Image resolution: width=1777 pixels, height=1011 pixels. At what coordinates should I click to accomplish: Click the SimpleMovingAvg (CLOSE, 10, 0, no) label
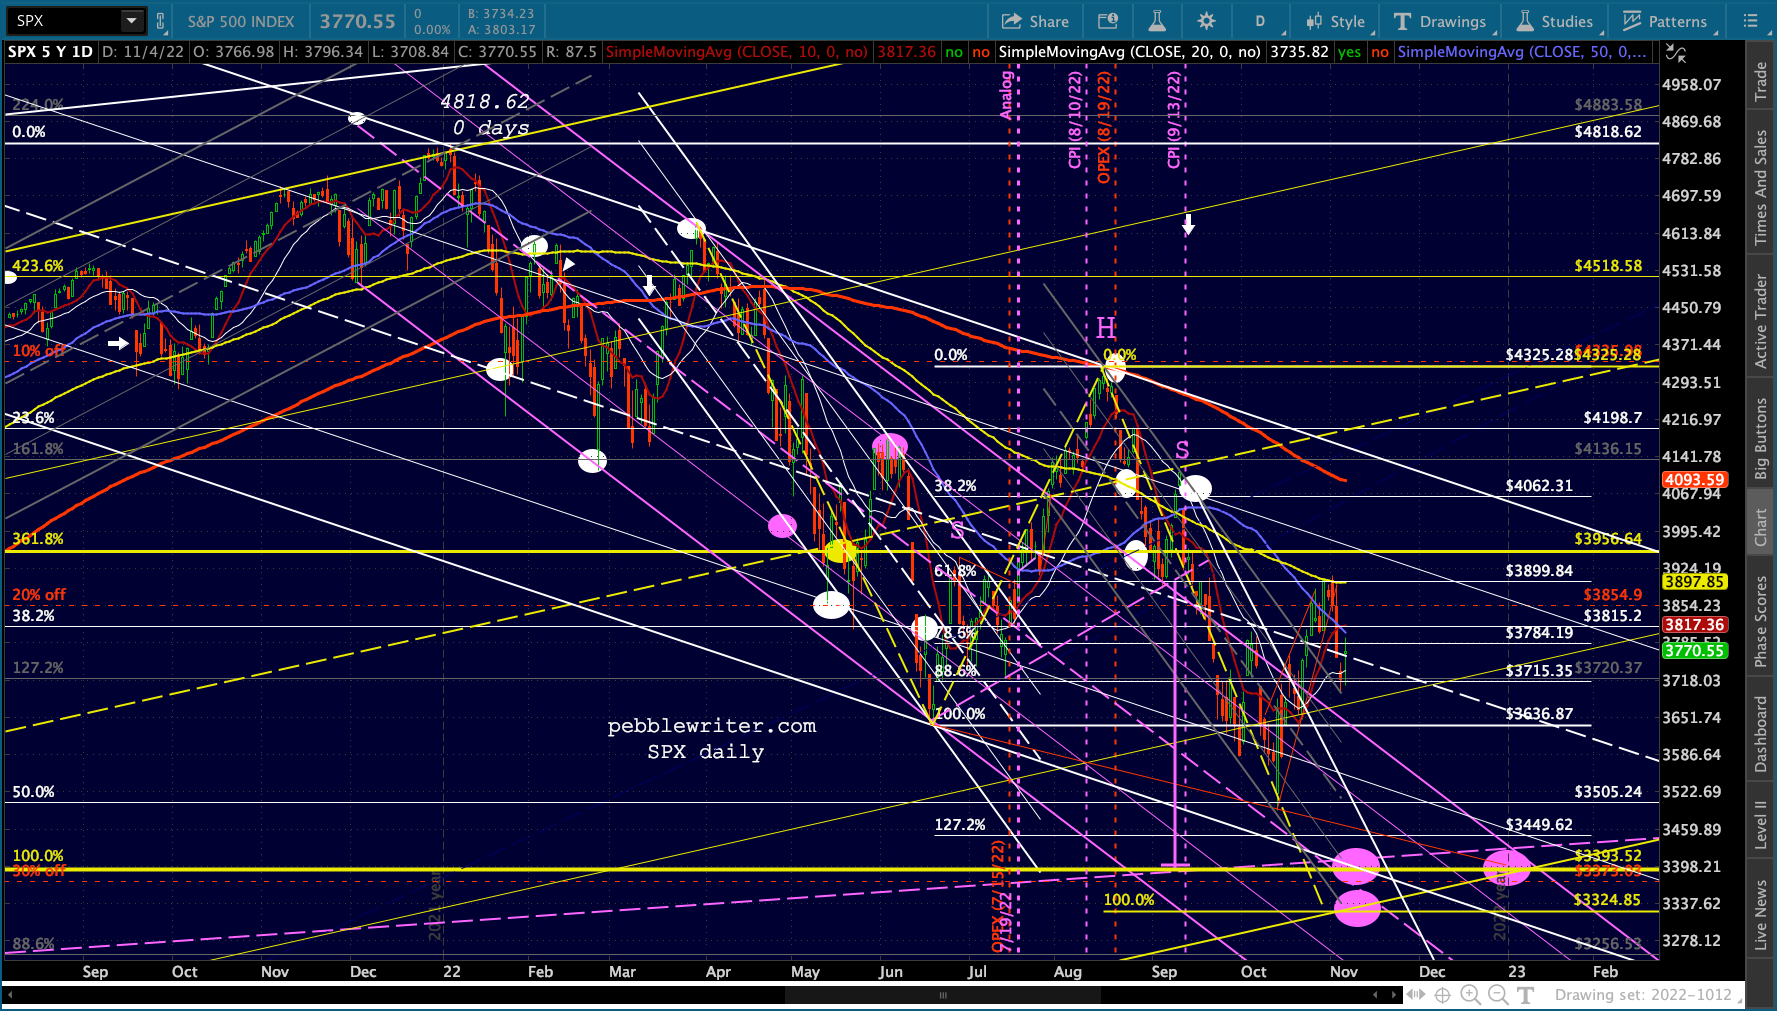pos(737,52)
